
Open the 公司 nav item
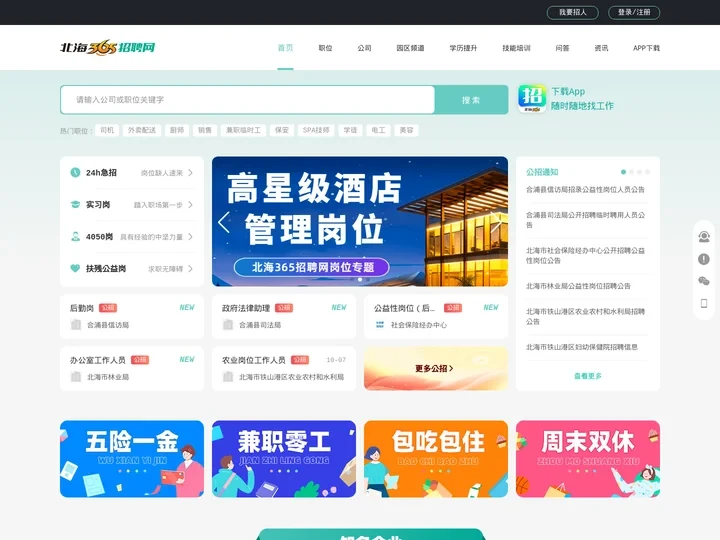[x=364, y=48]
